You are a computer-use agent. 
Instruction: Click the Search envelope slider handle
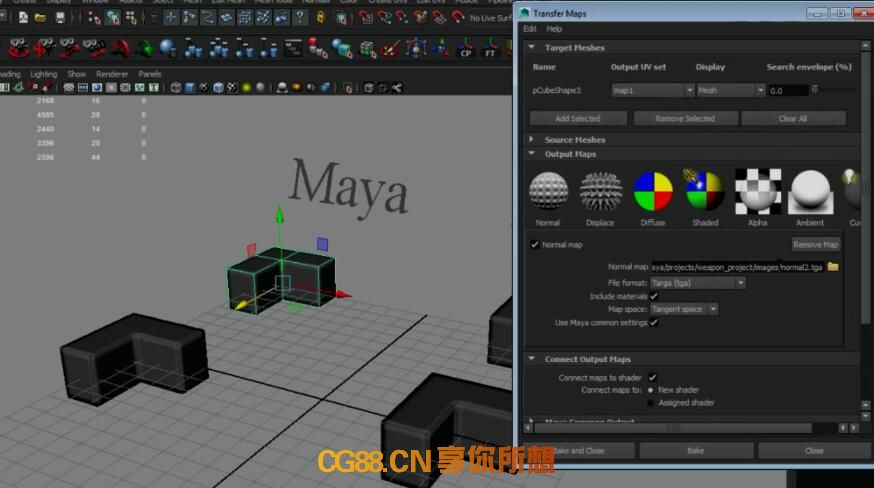[x=815, y=89]
